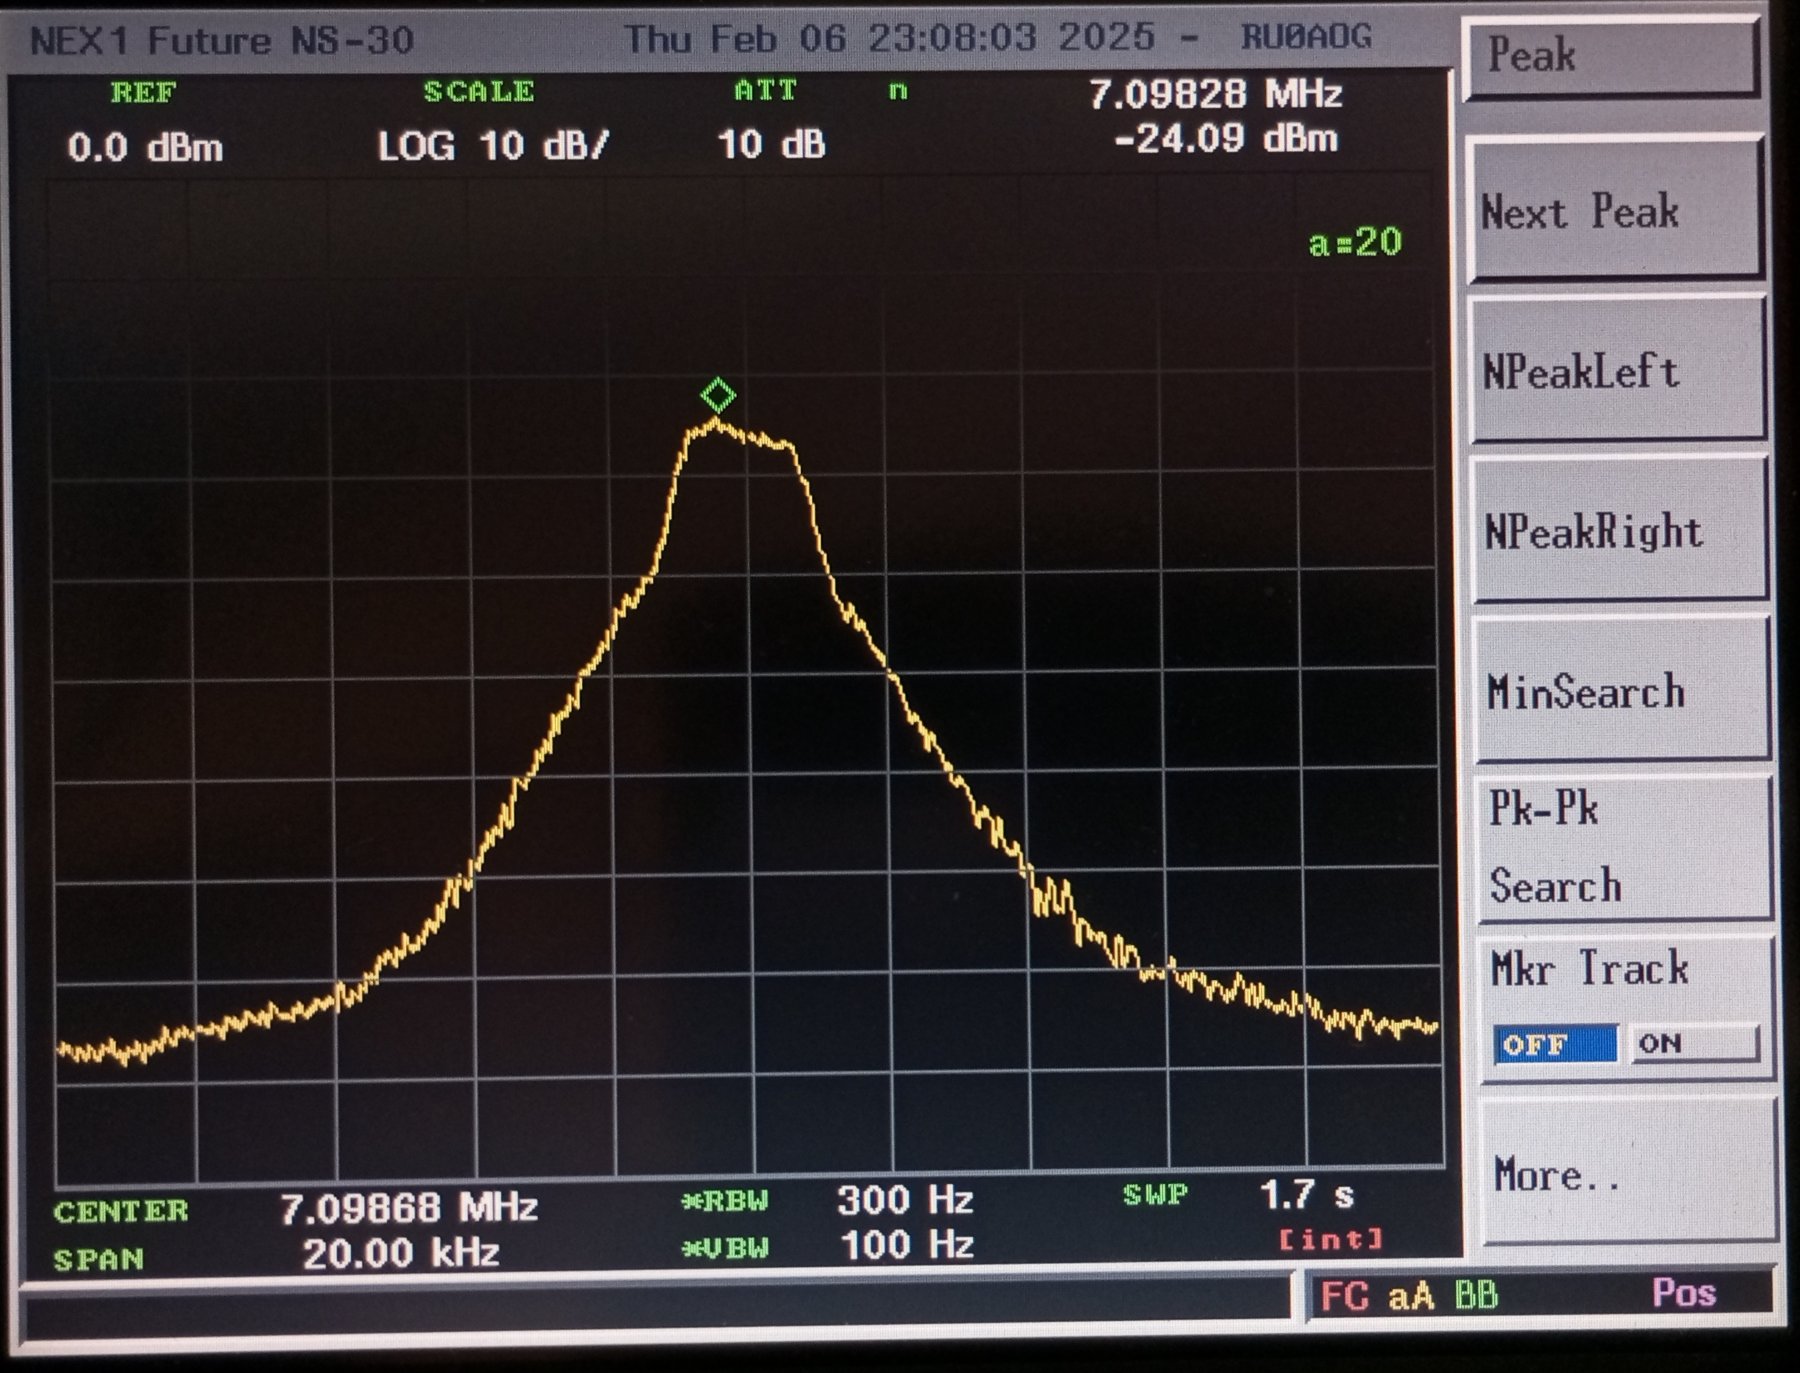Set Mkr Track to OFF
The width and height of the screenshot is (1800, 1373).
click(x=1554, y=1045)
